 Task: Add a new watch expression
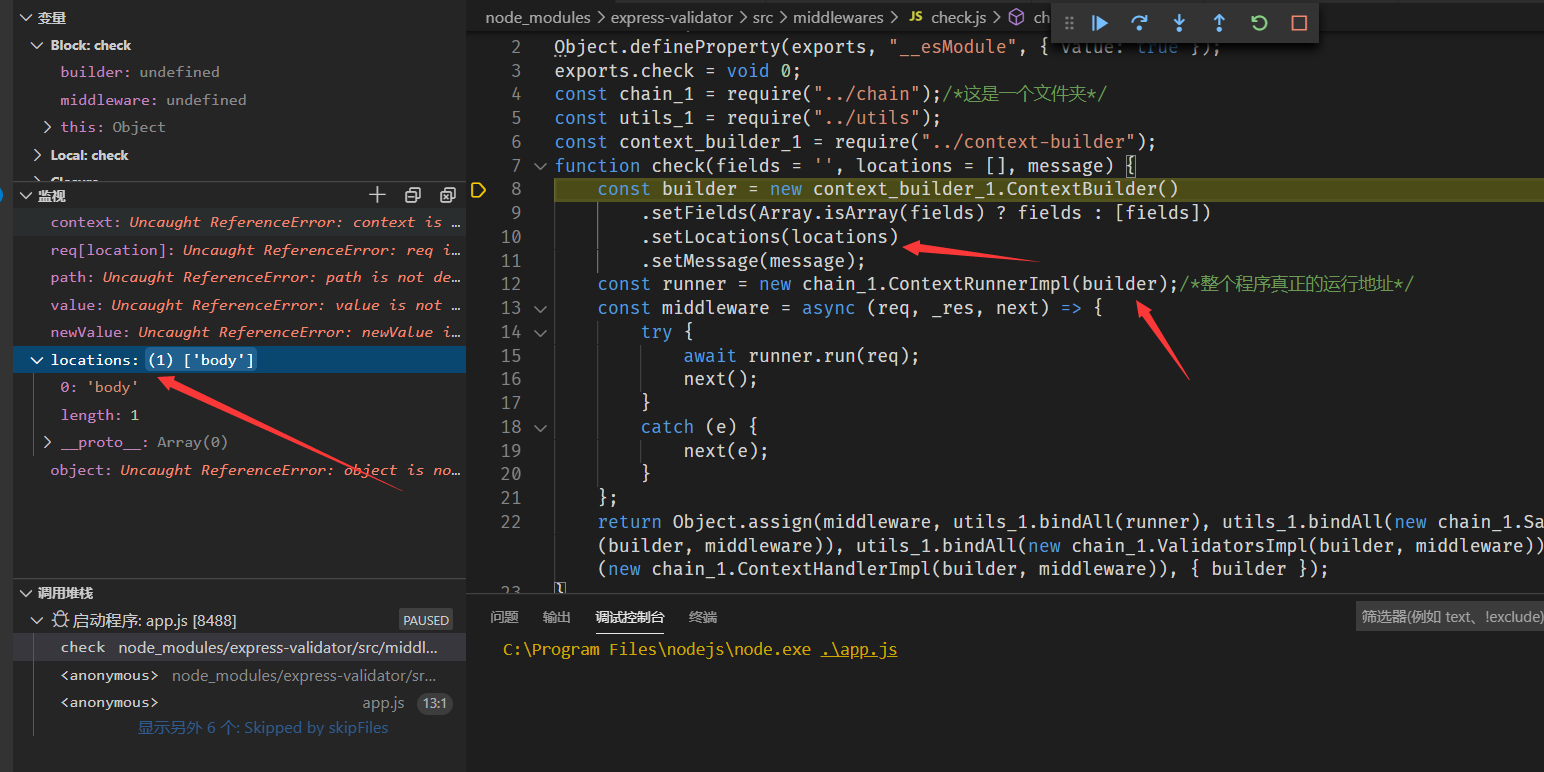click(377, 195)
